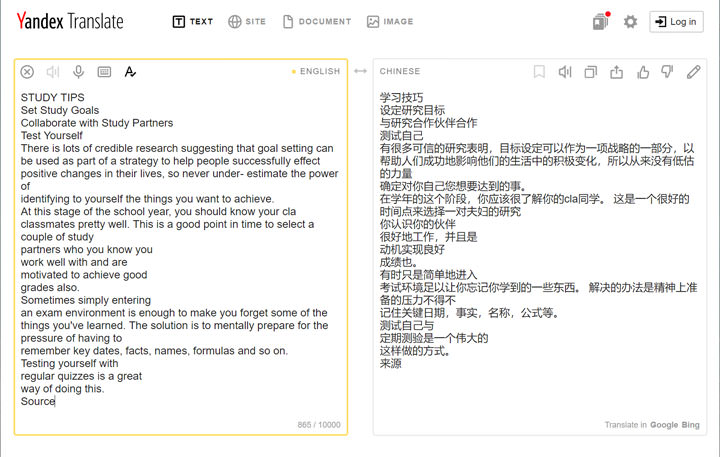Image resolution: width=720 pixels, height=457 pixels.
Task: Open translation in Google
Action: point(664,425)
